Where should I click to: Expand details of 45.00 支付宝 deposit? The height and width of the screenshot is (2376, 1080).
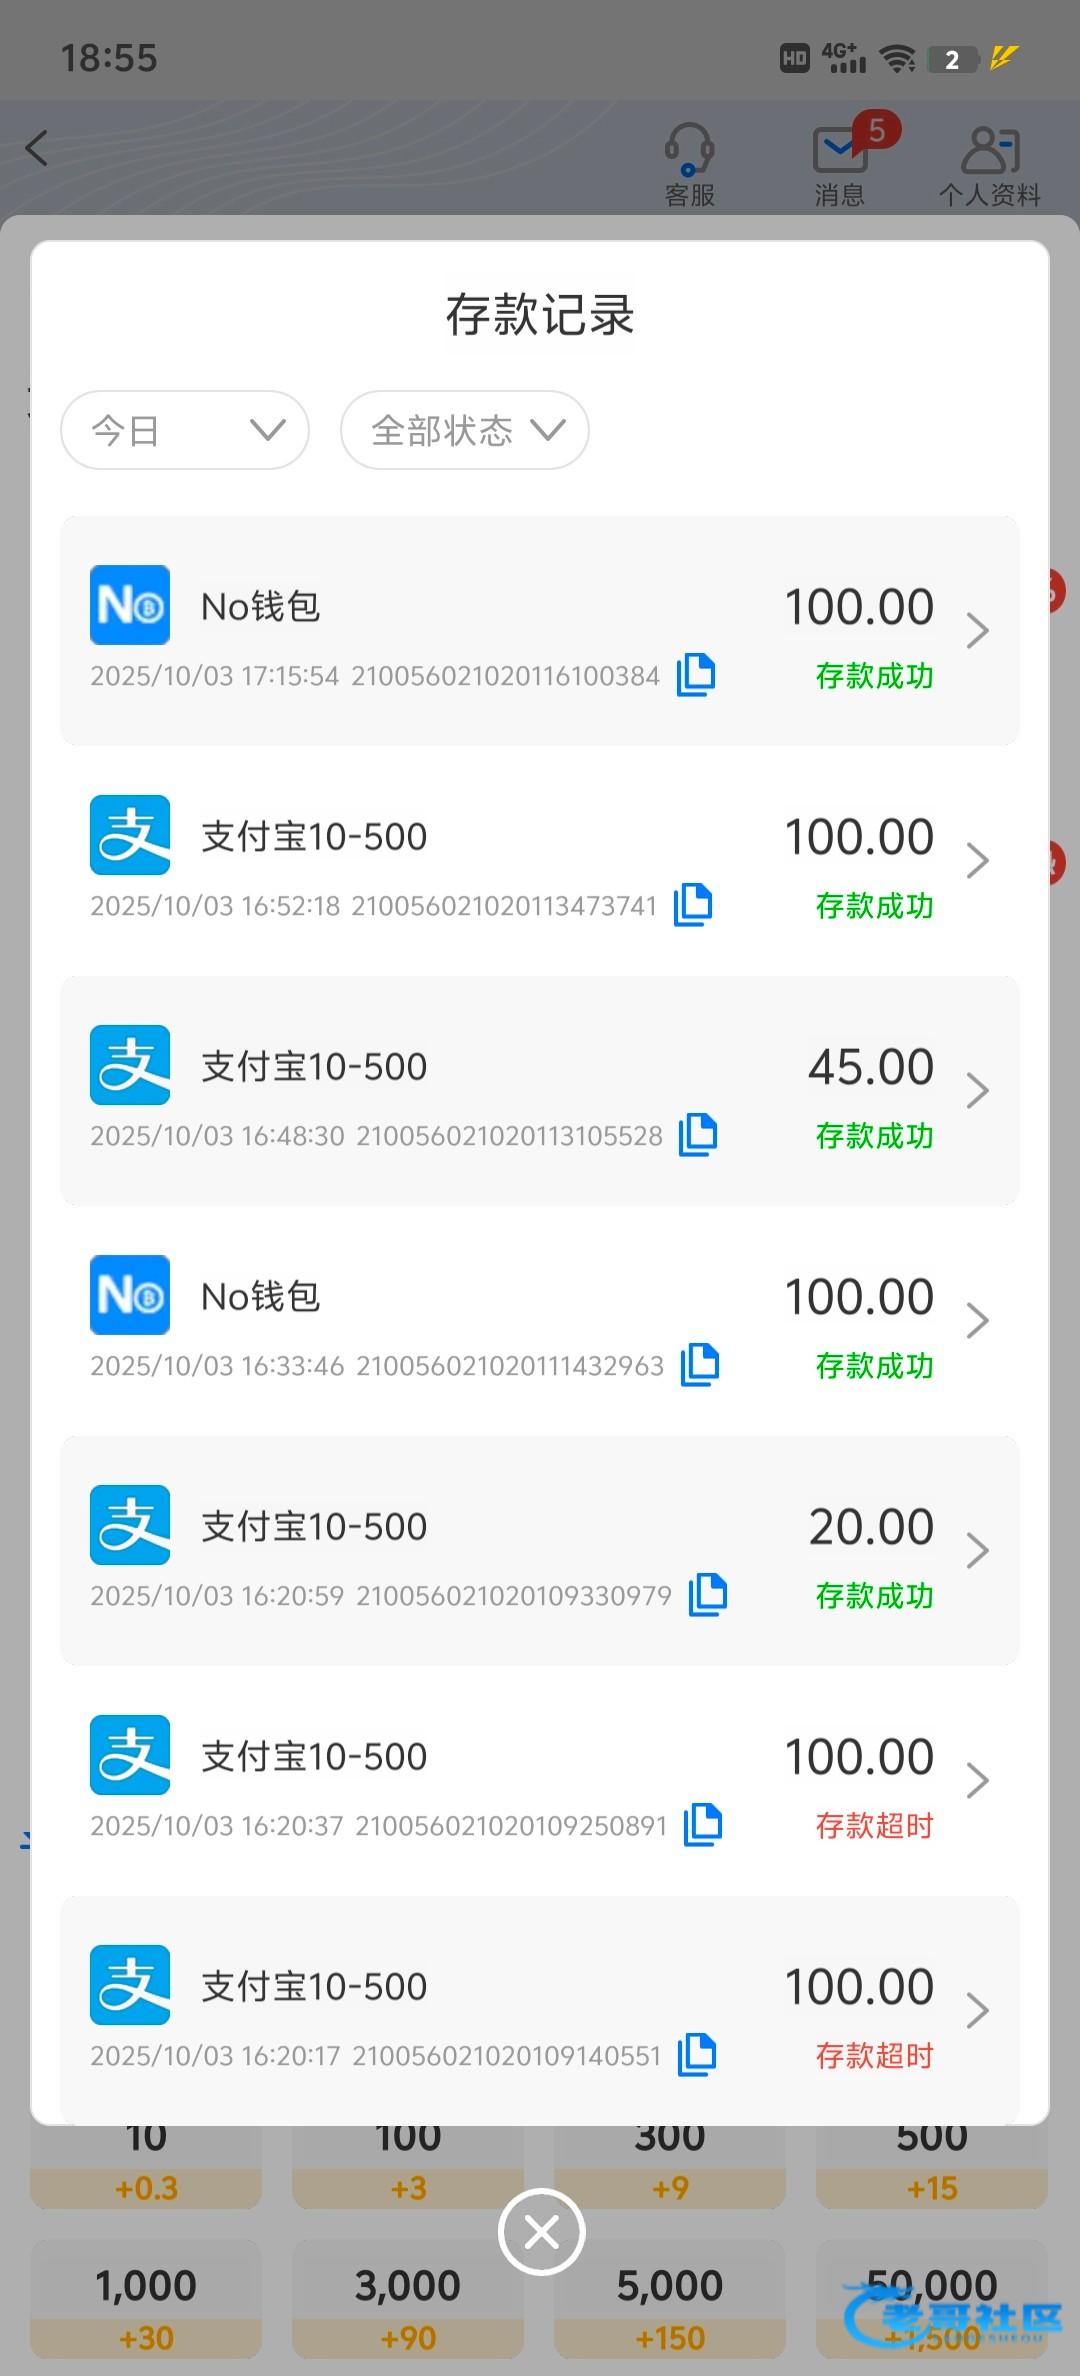977,1091
